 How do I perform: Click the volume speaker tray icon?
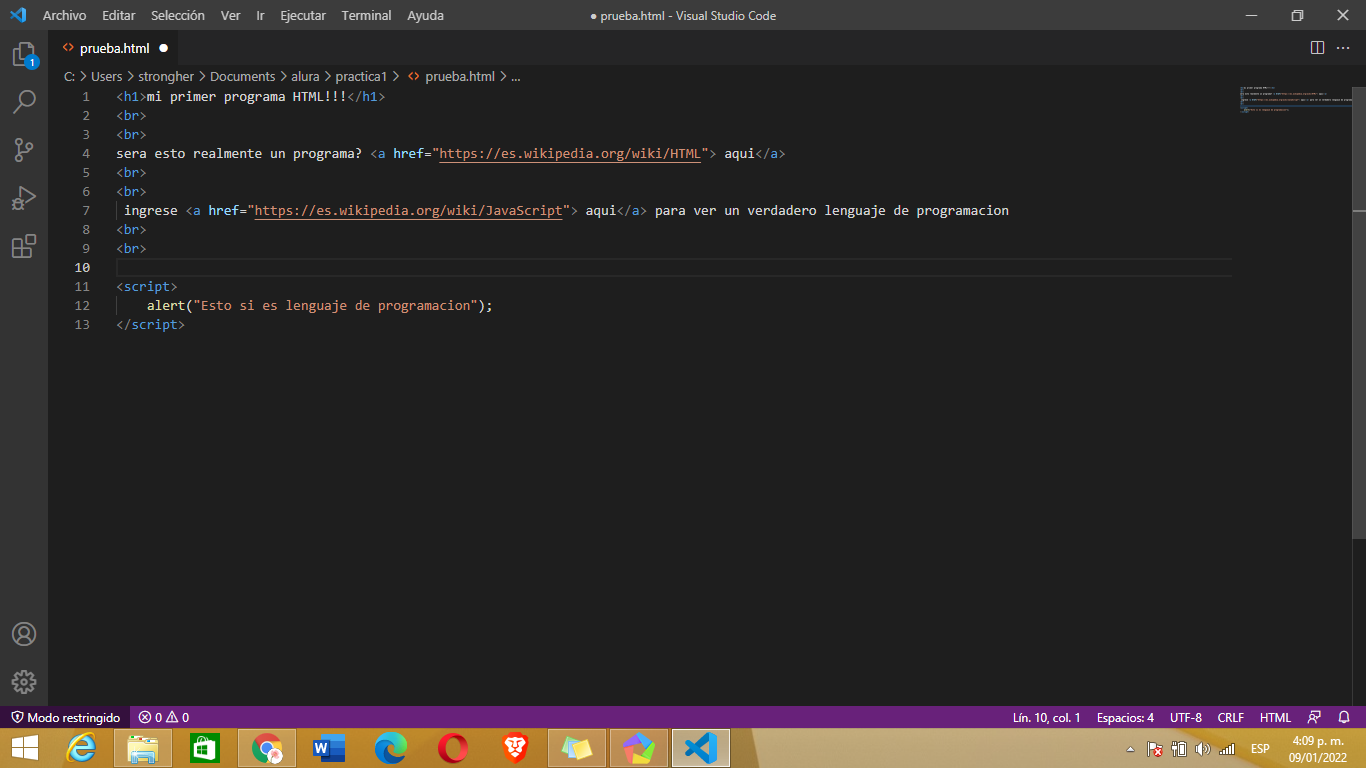coord(1202,749)
